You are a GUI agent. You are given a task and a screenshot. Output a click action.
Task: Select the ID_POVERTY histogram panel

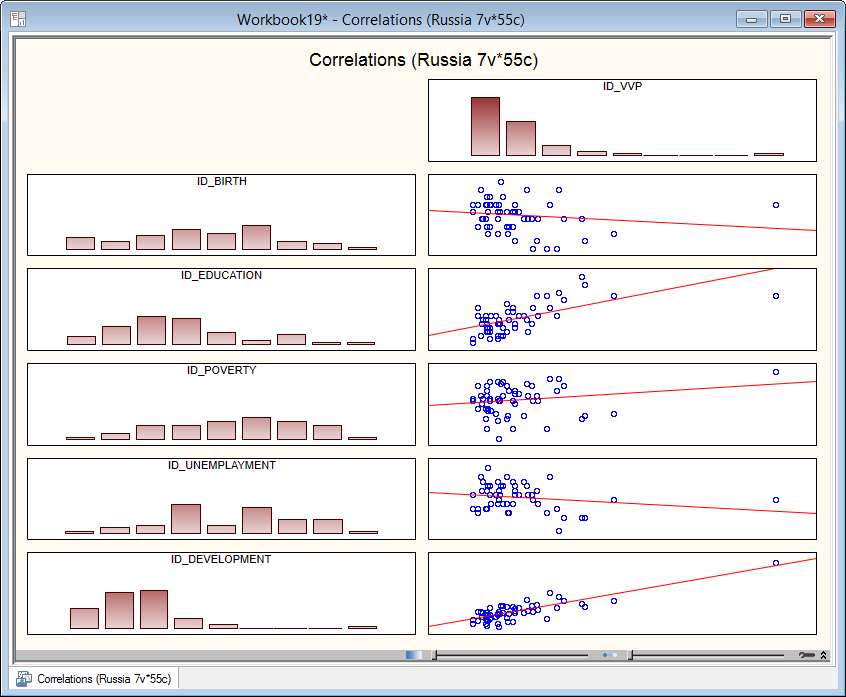221,404
